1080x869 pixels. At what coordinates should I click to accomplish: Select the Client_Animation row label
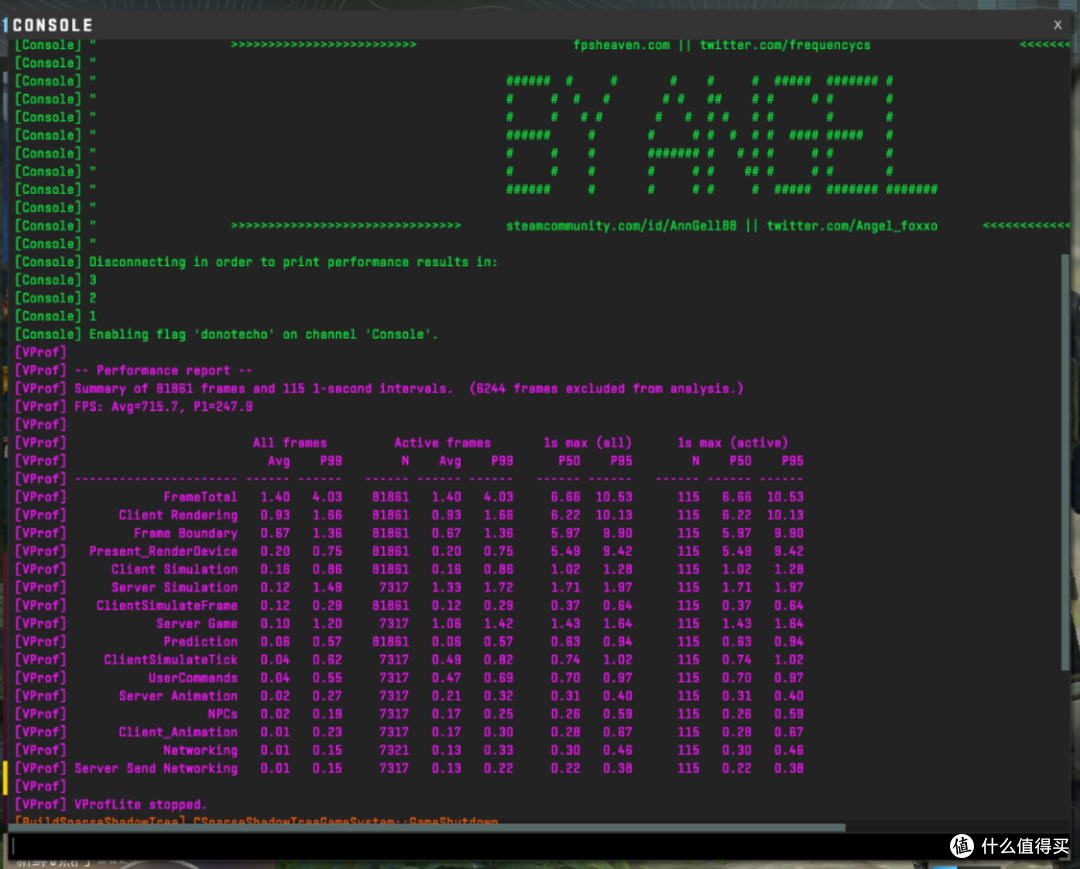point(178,732)
